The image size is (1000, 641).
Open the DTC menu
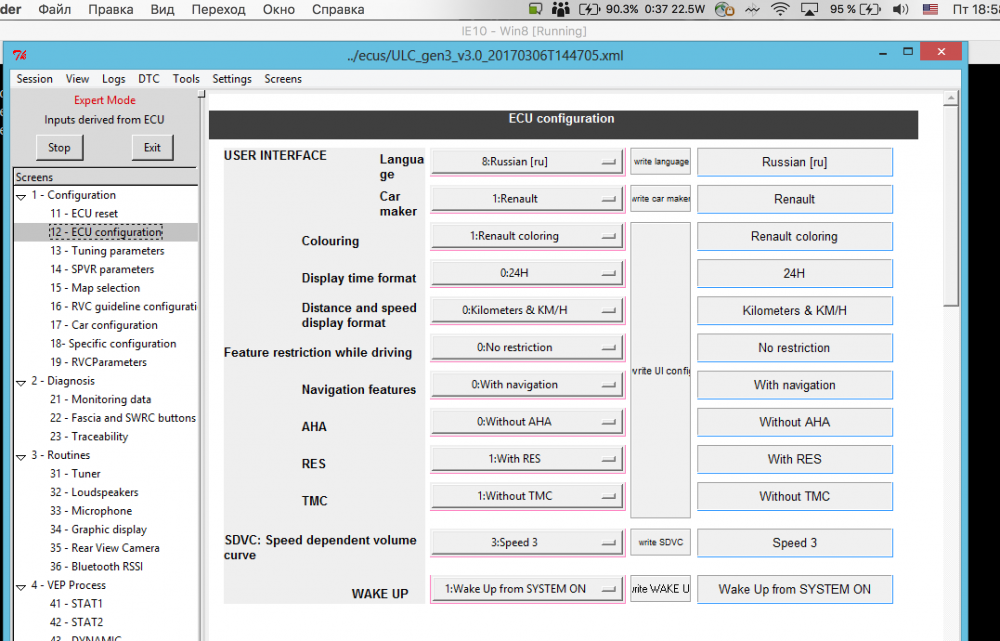(x=149, y=78)
